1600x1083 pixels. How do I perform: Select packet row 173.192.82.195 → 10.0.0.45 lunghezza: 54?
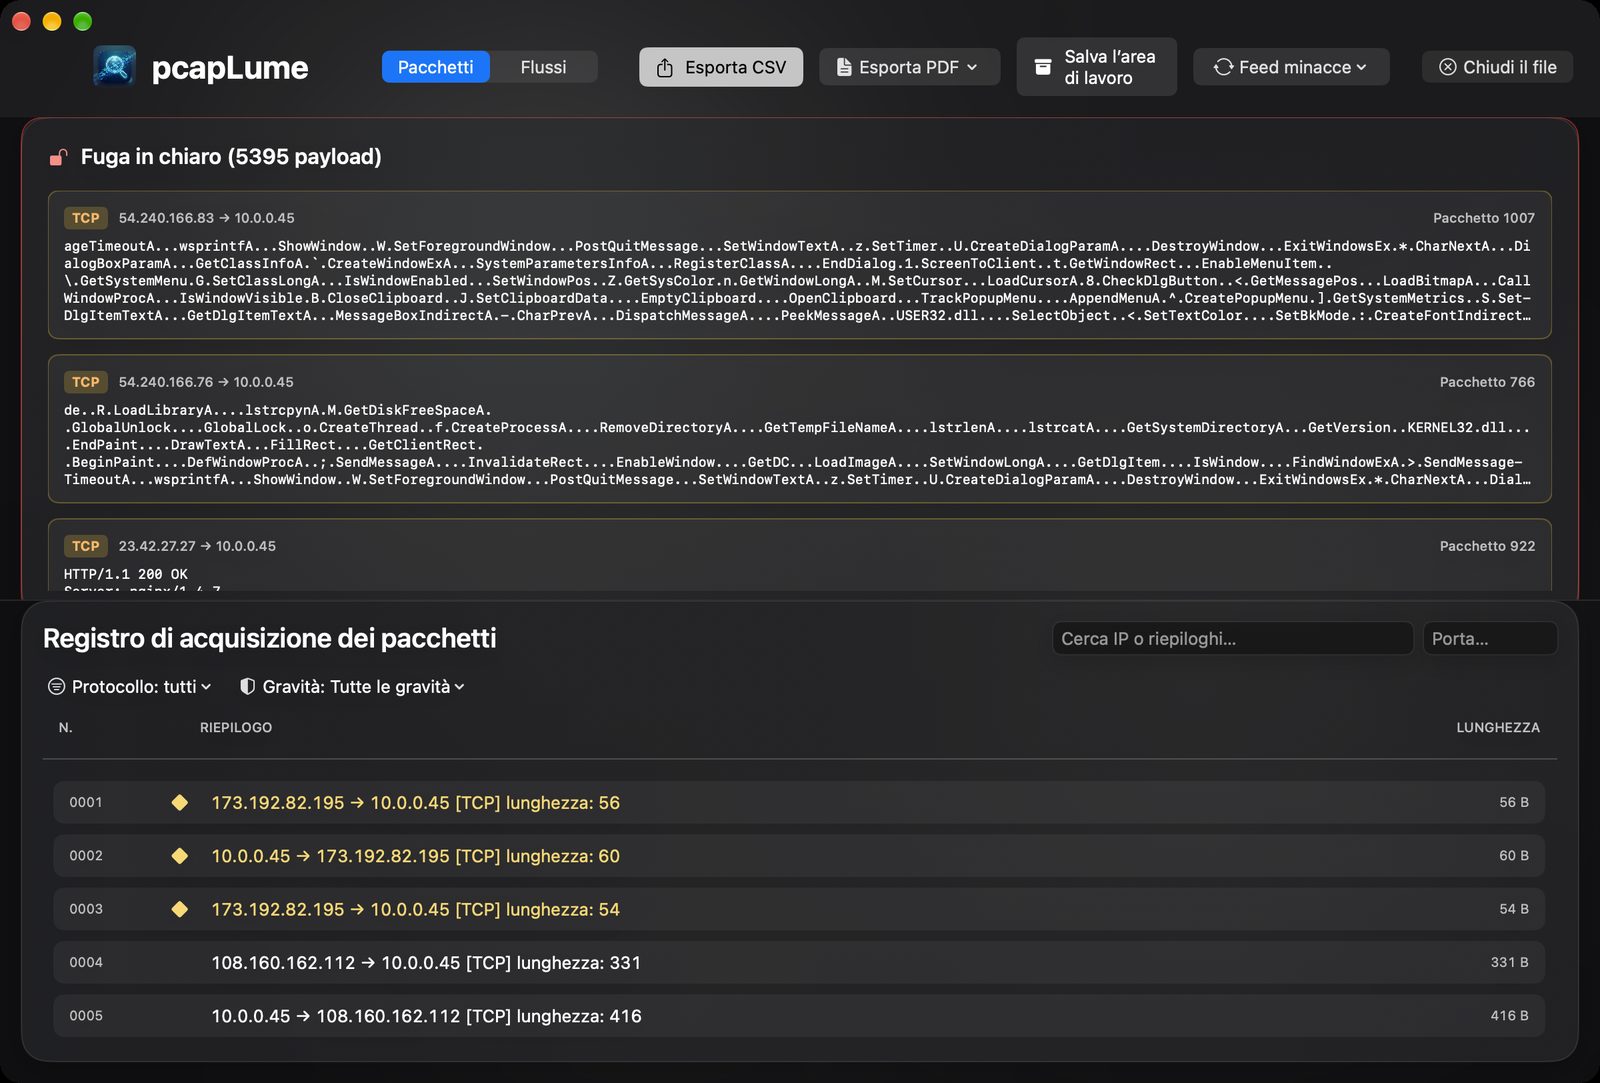799,909
